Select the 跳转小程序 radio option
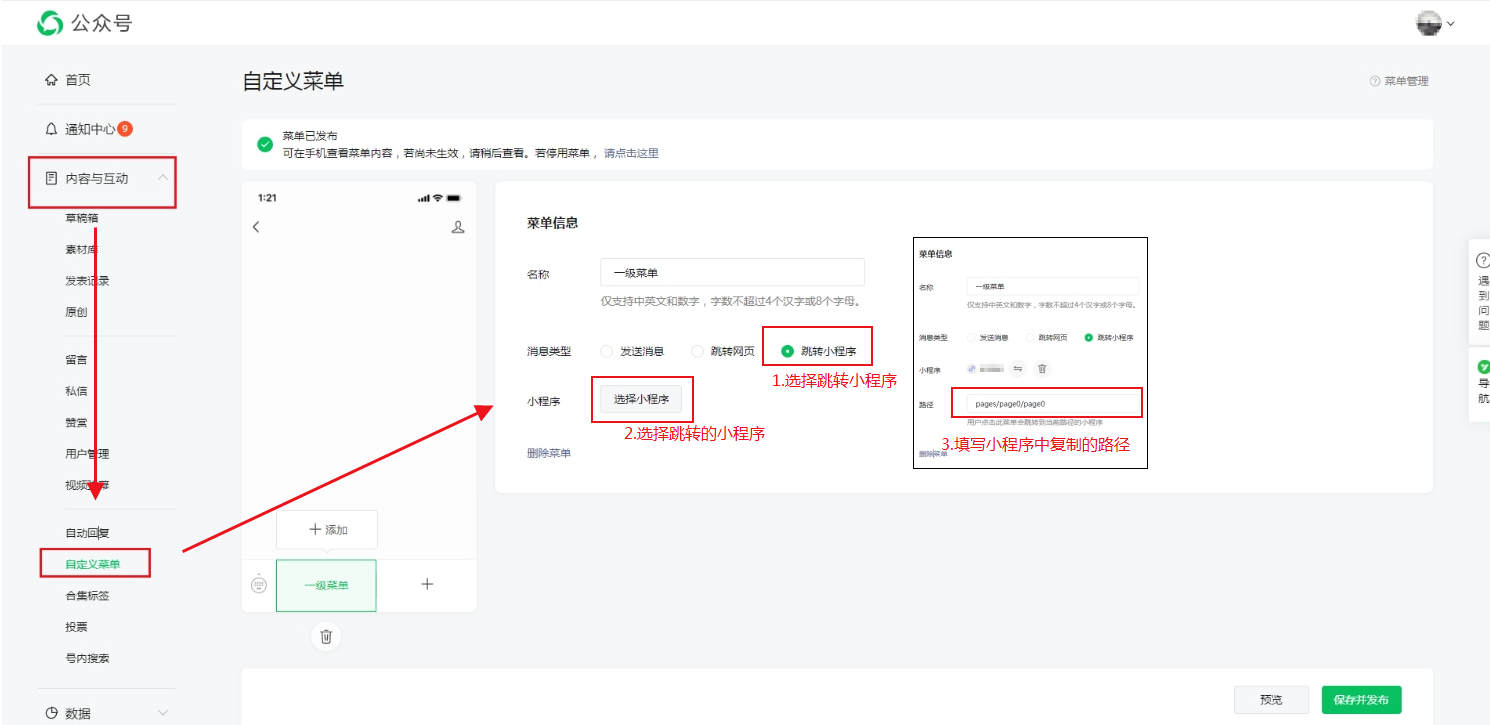 (x=788, y=351)
